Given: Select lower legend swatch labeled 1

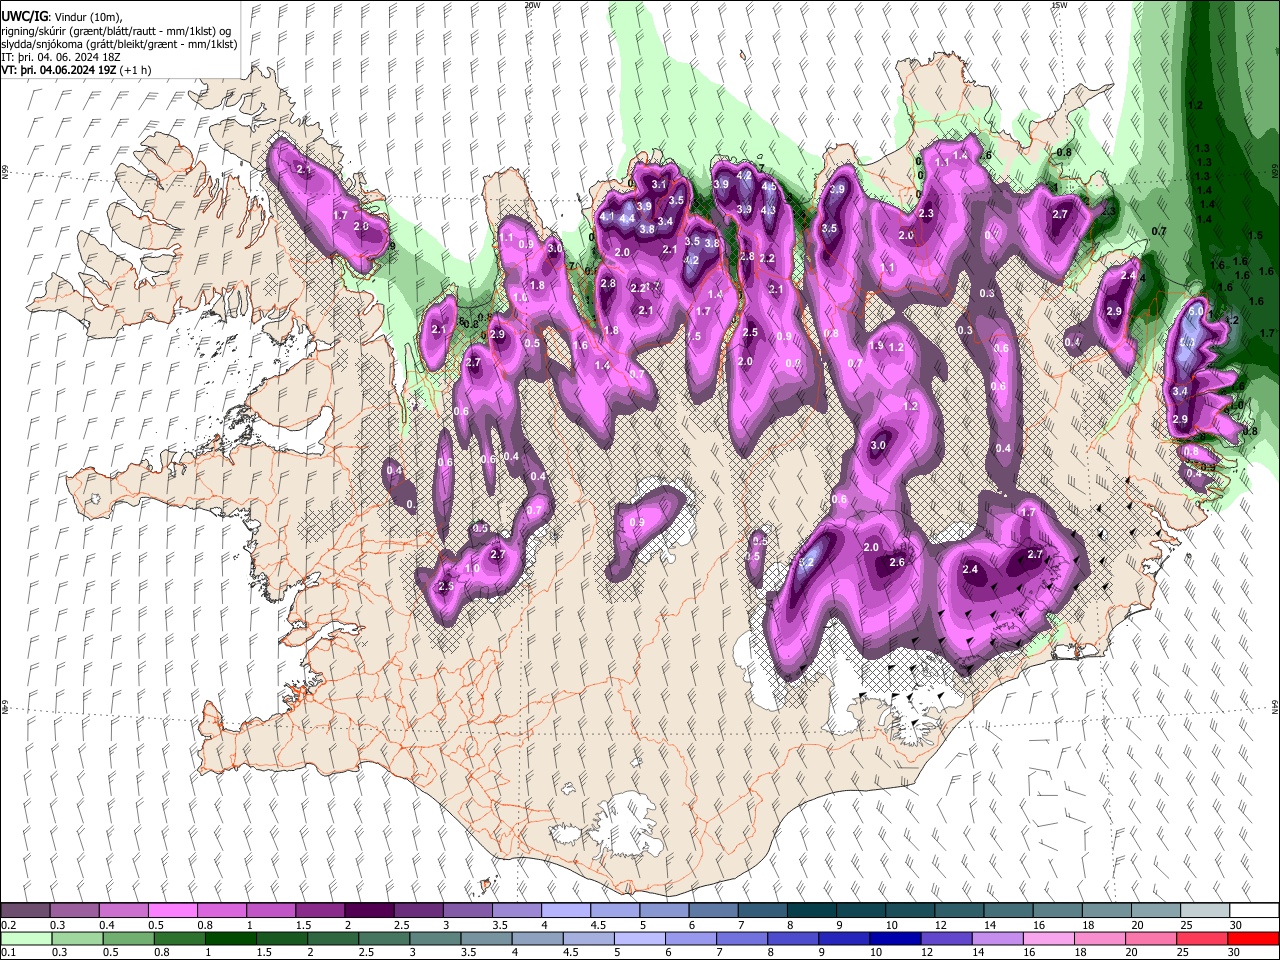Looking at the screenshot, I should point(230,938).
